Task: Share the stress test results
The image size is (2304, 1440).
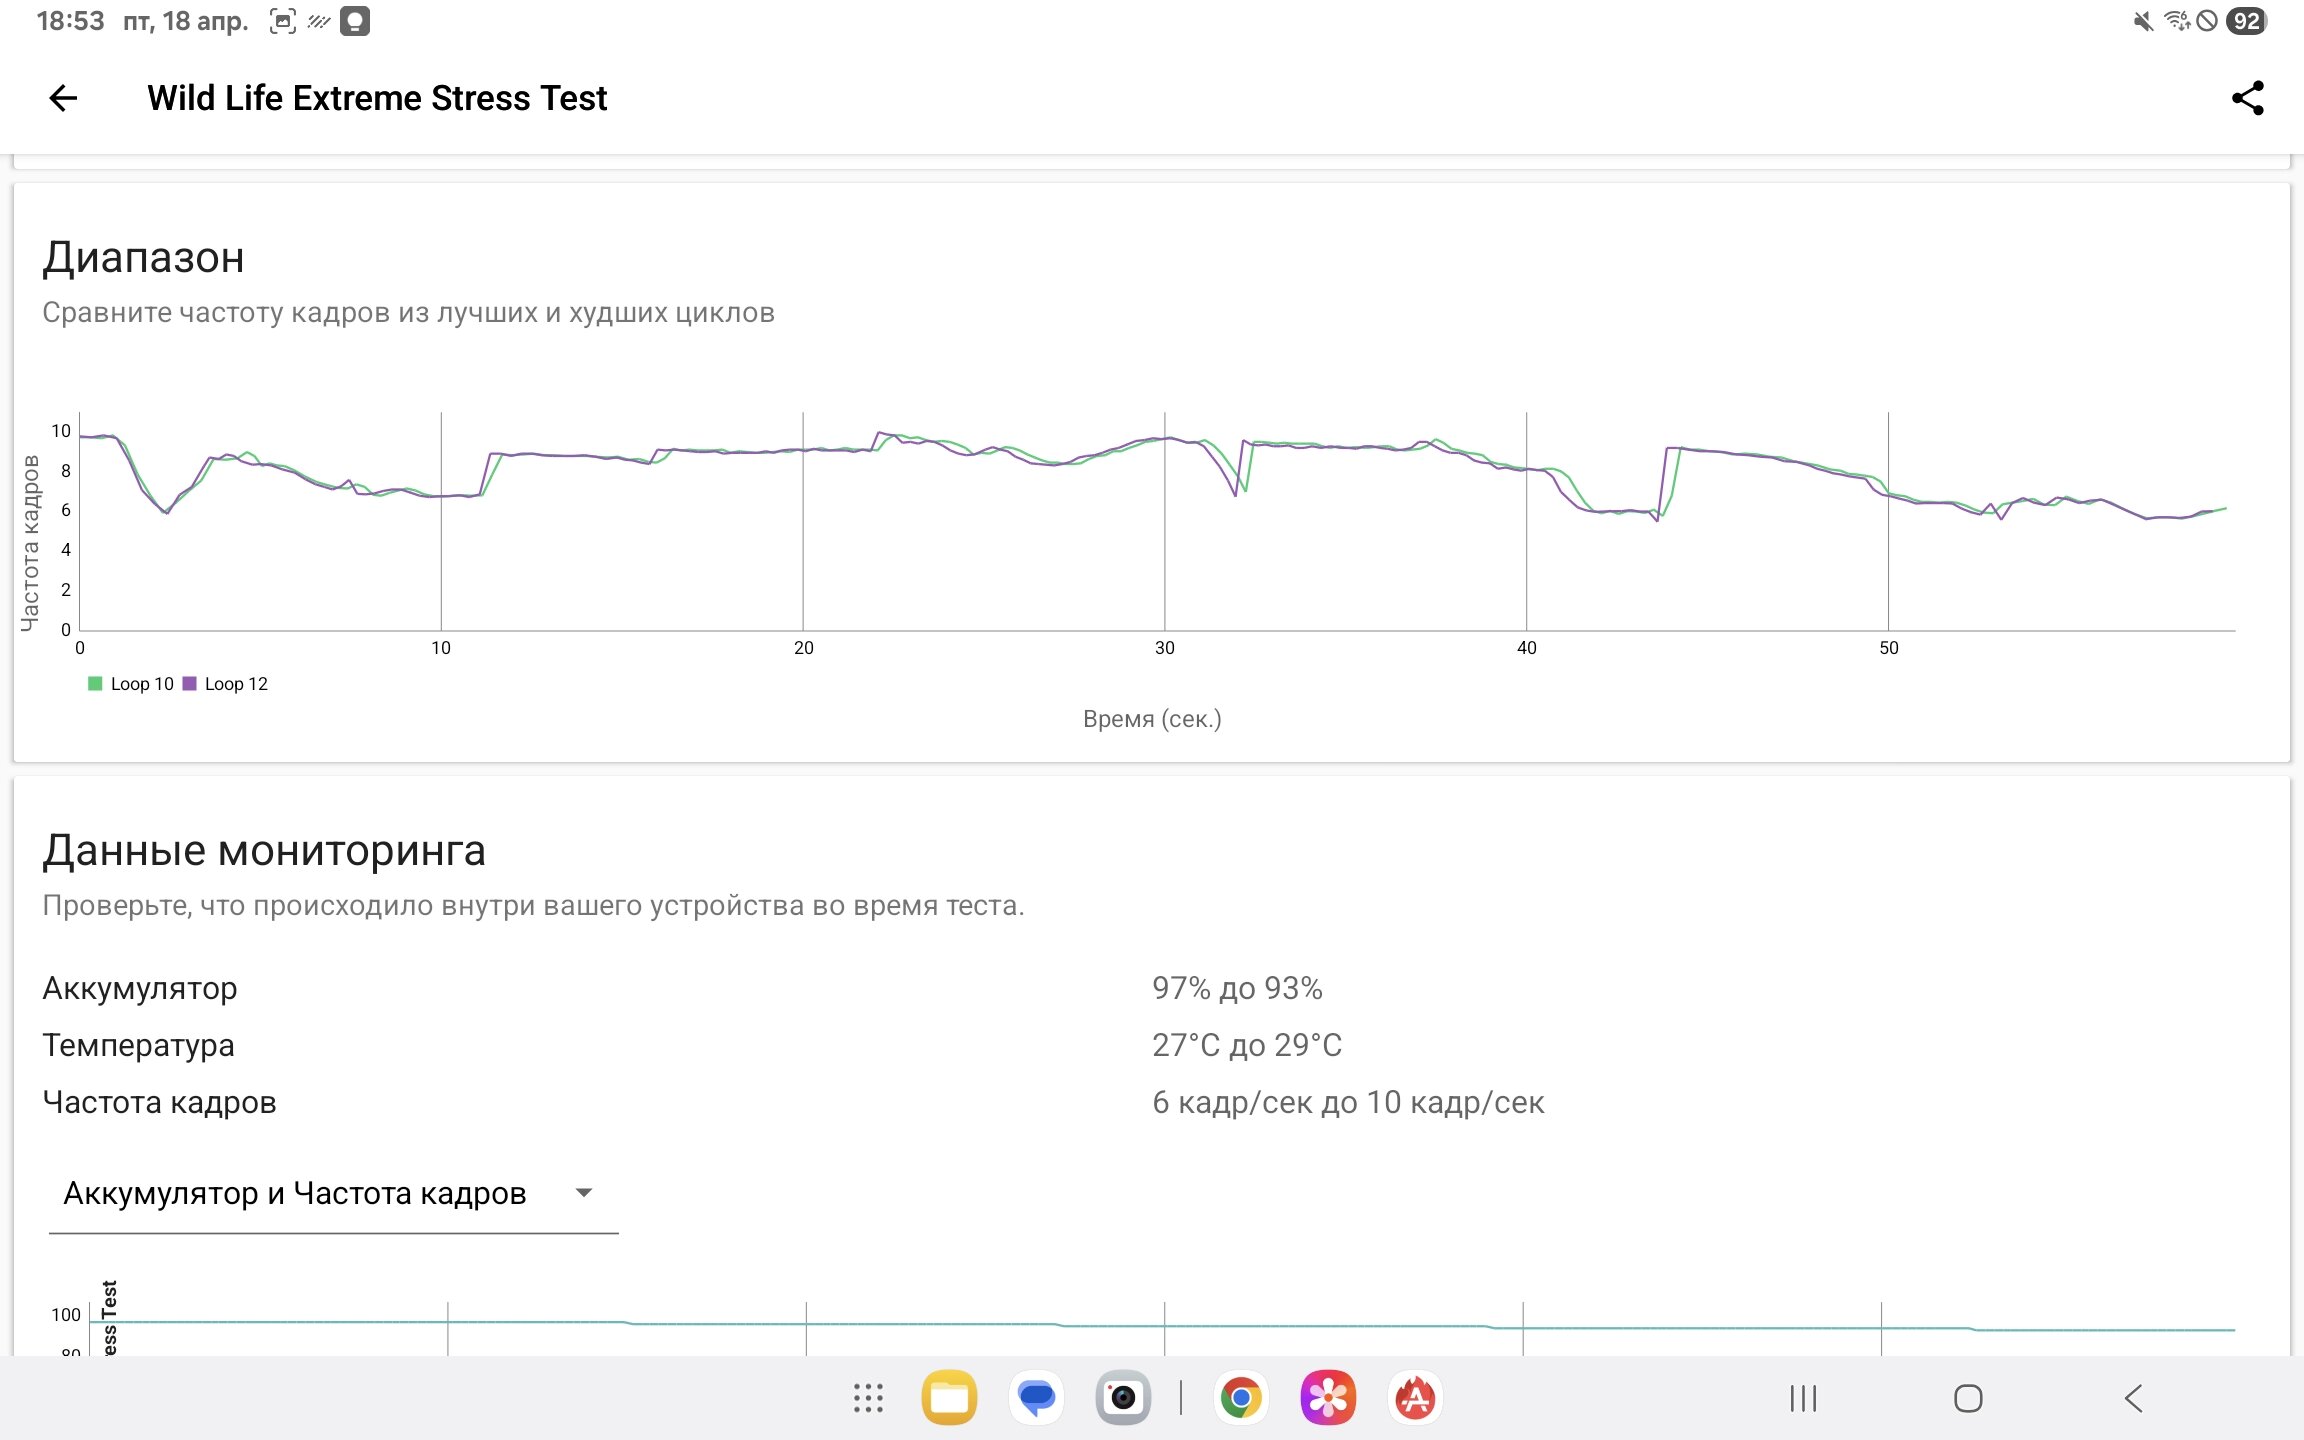Action: click(x=2247, y=98)
